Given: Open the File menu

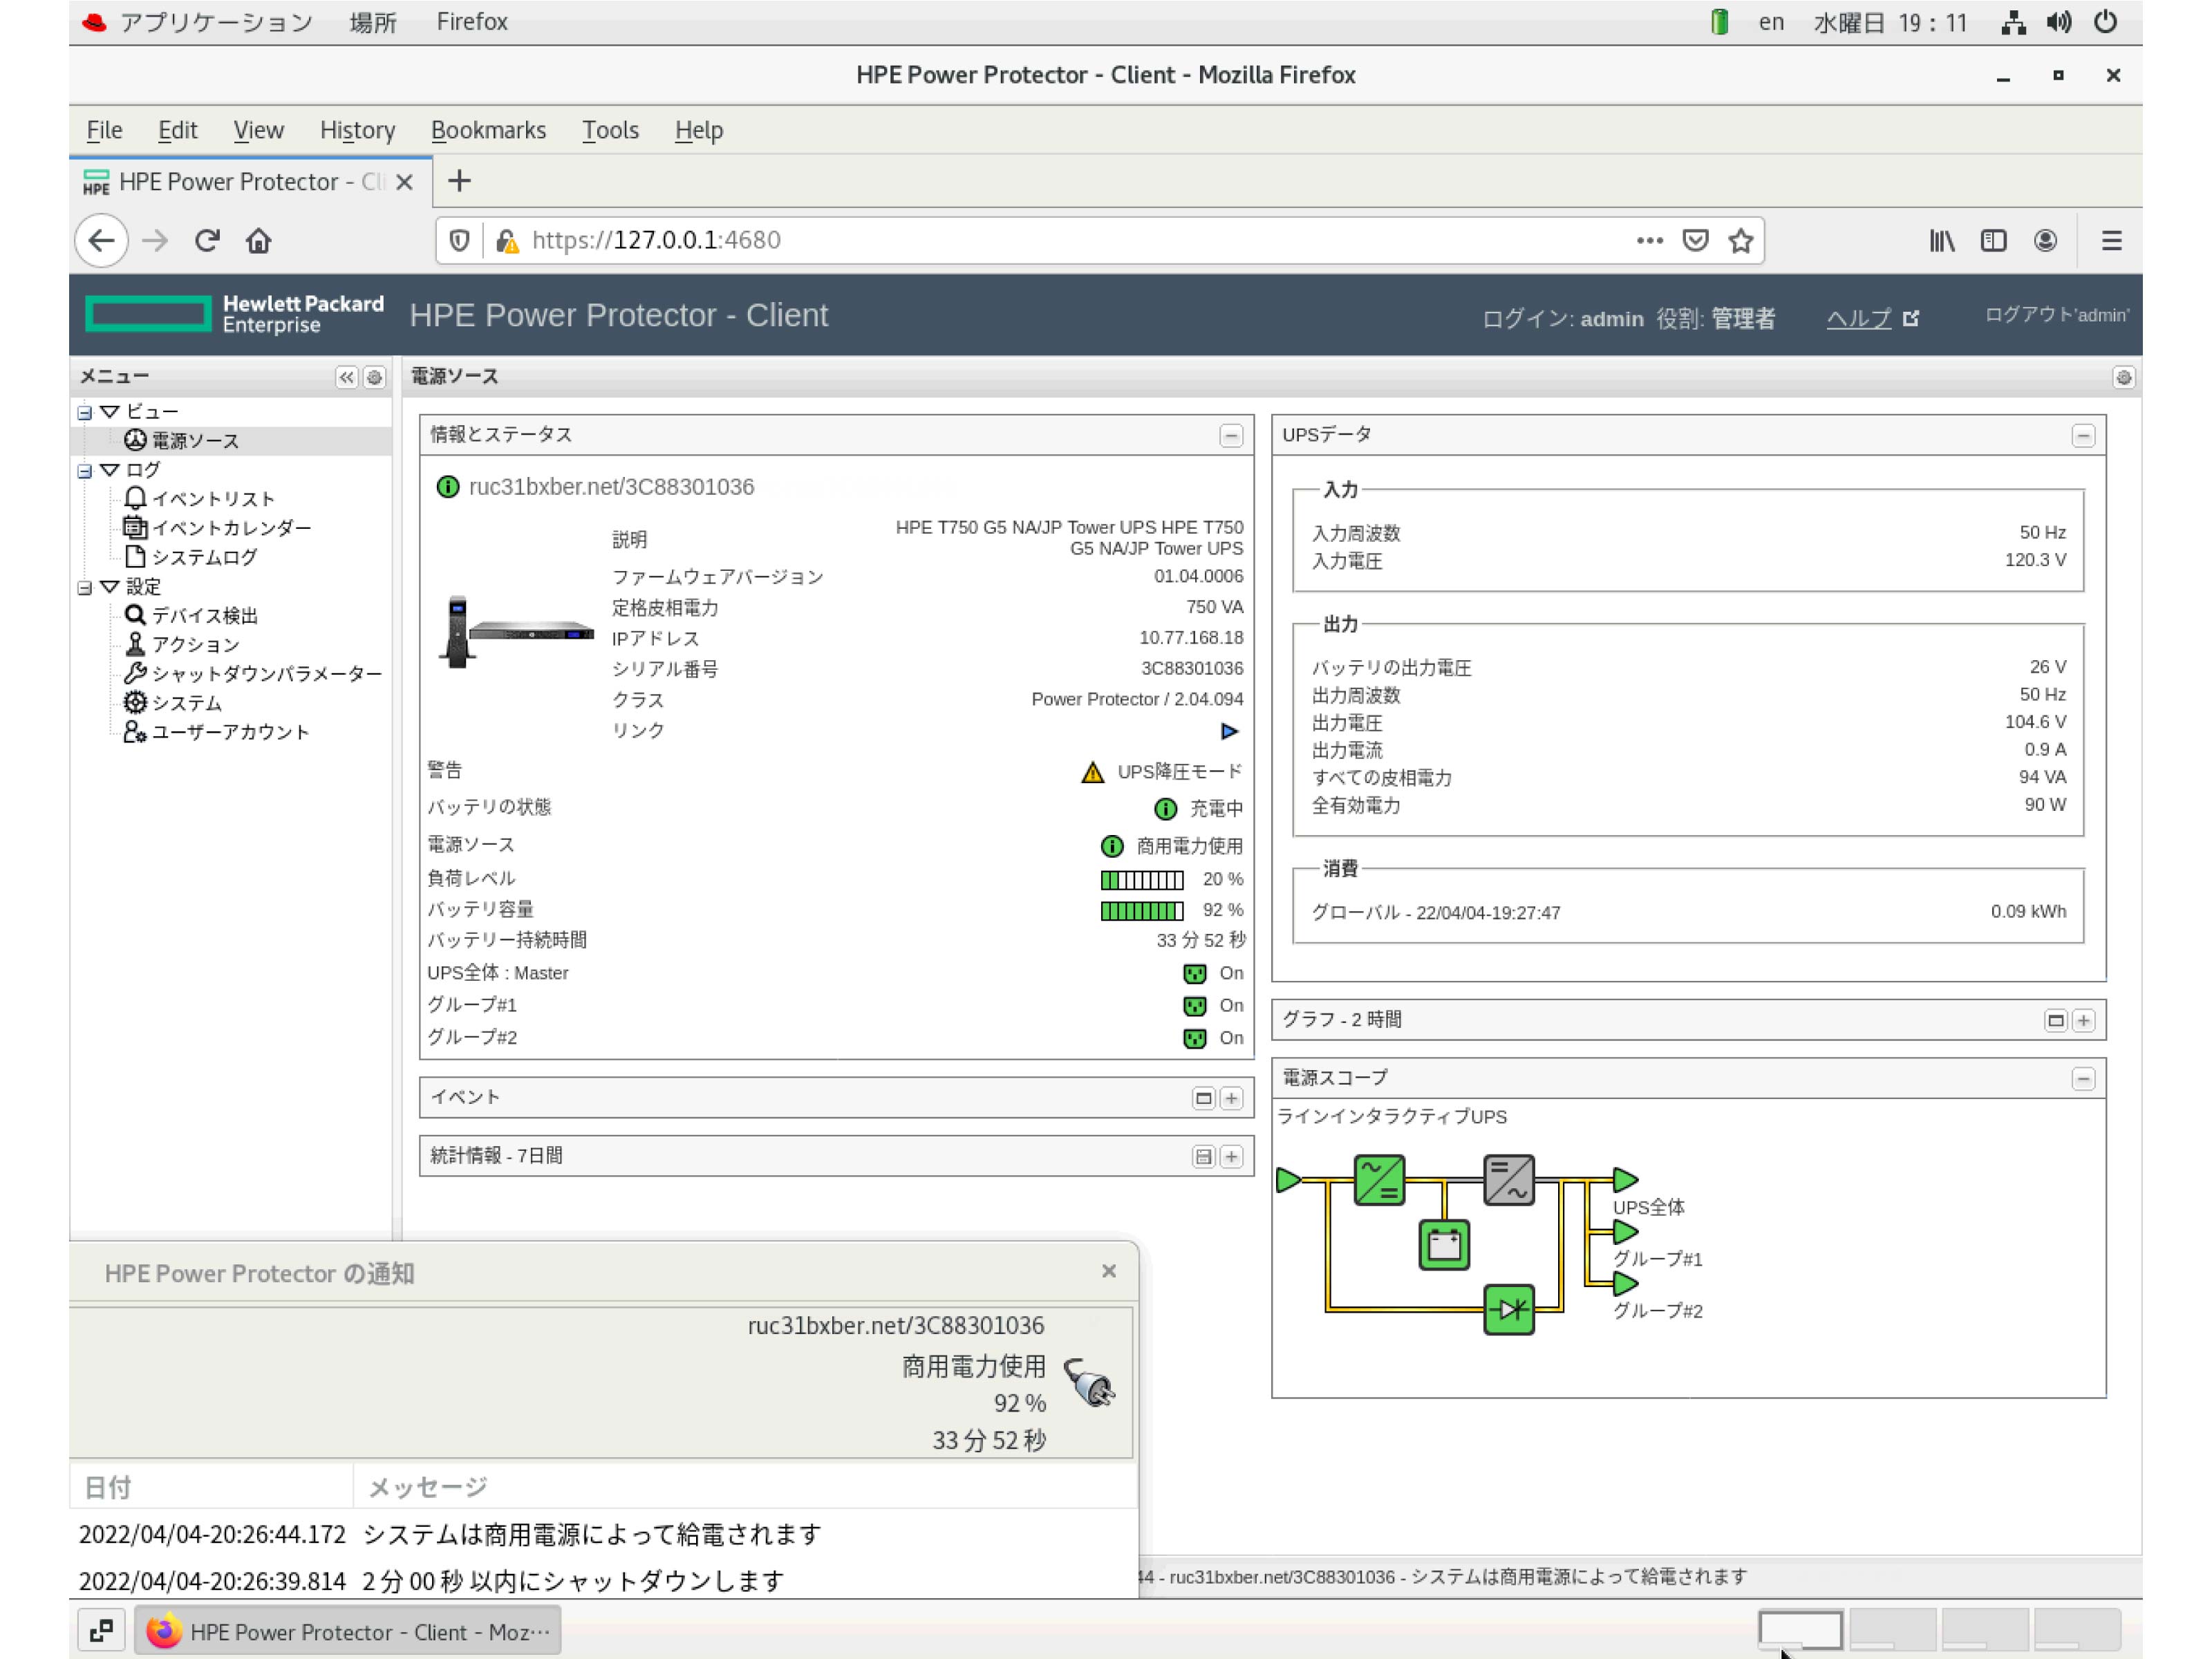Looking at the screenshot, I should (104, 130).
